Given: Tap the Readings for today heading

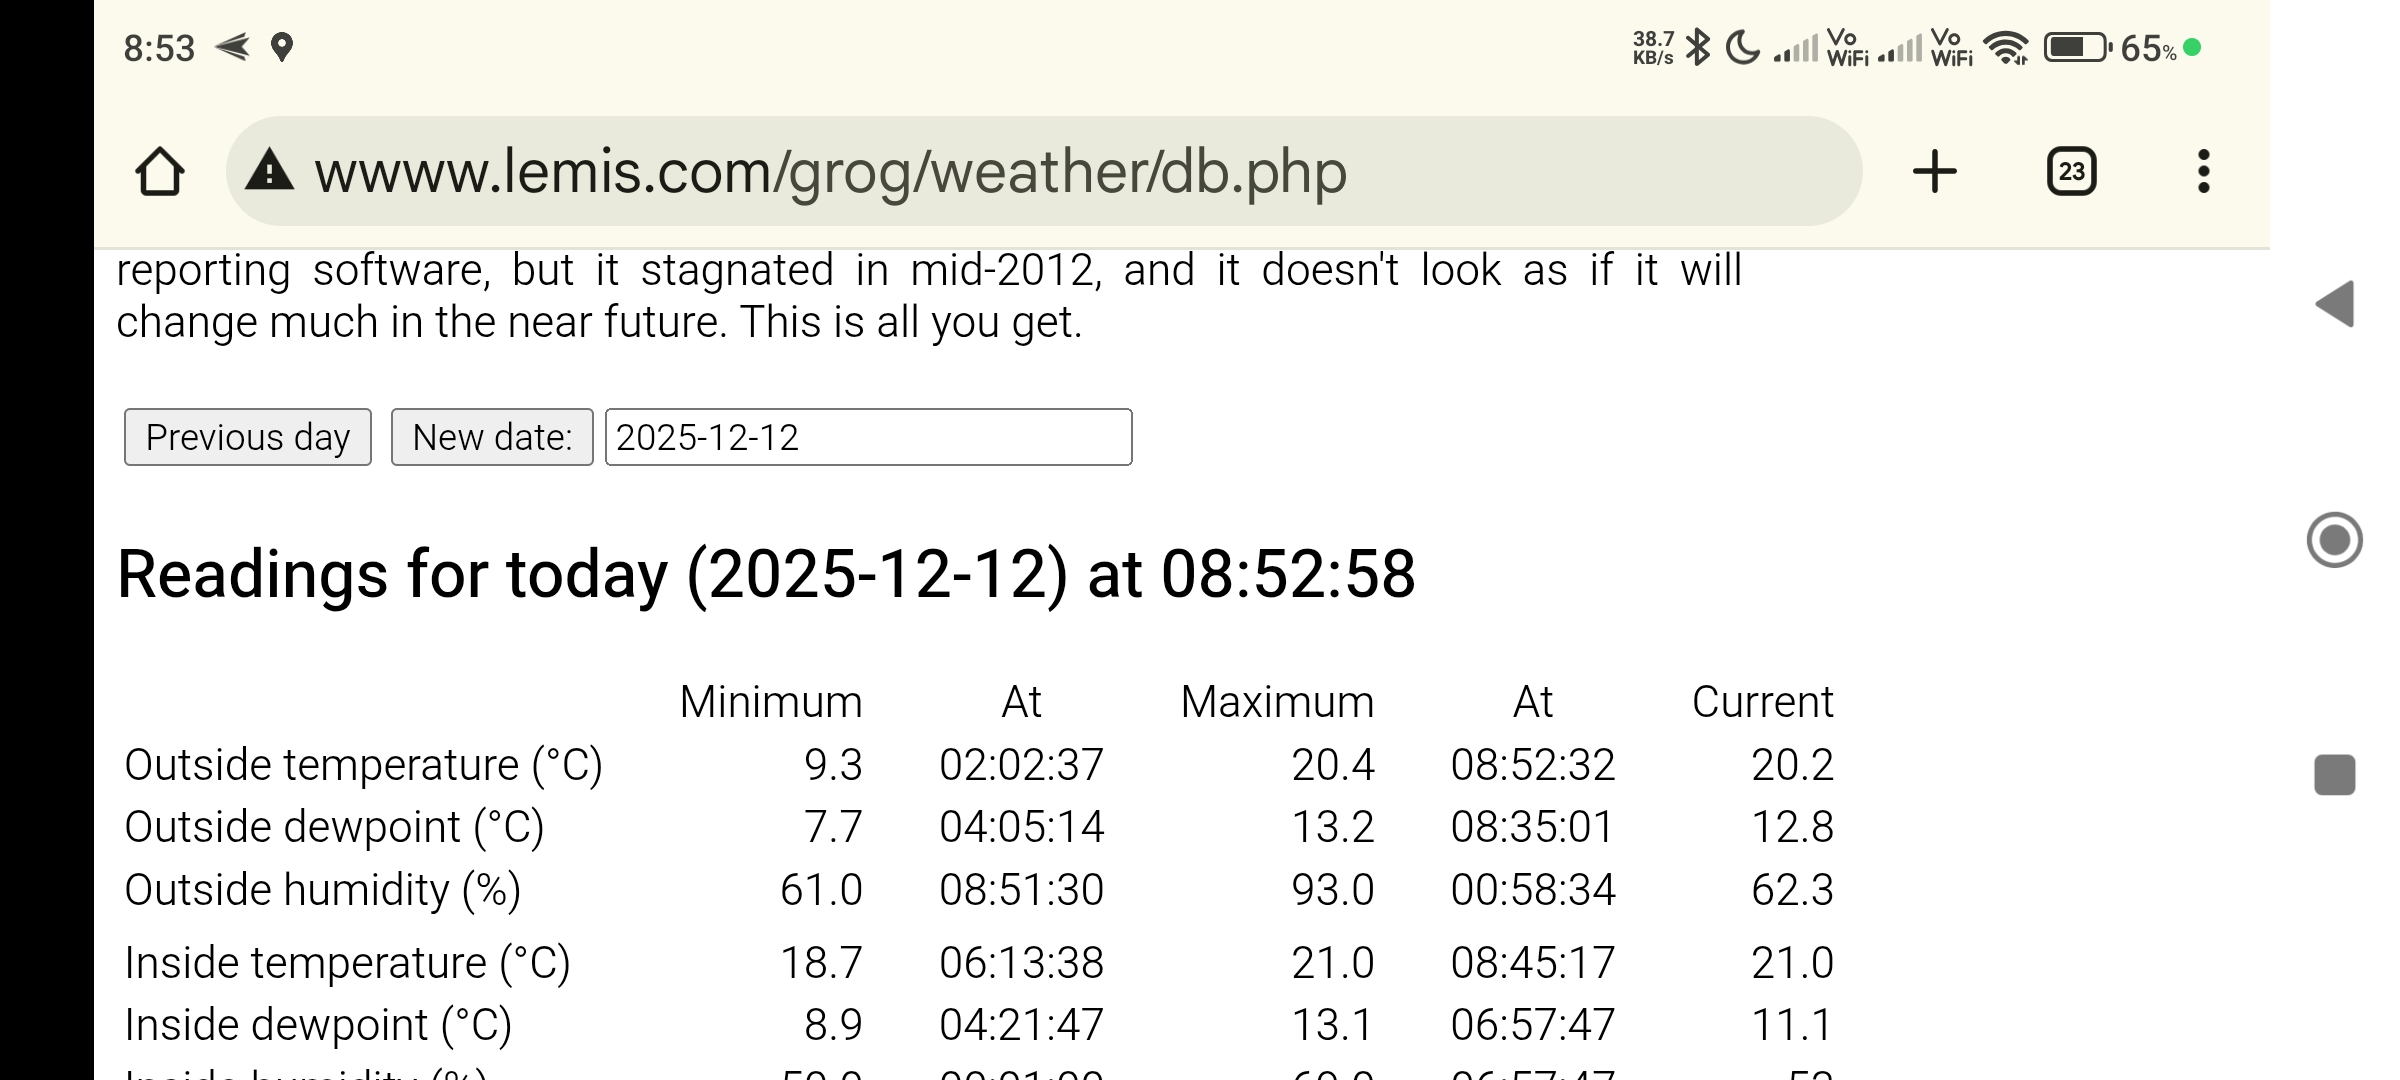Looking at the screenshot, I should [x=766, y=575].
